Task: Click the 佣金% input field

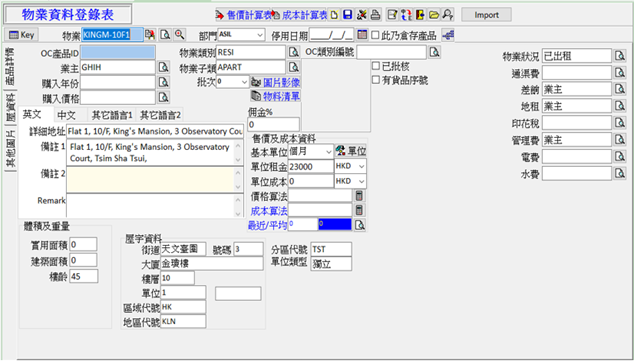Action: tap(273, 124)
